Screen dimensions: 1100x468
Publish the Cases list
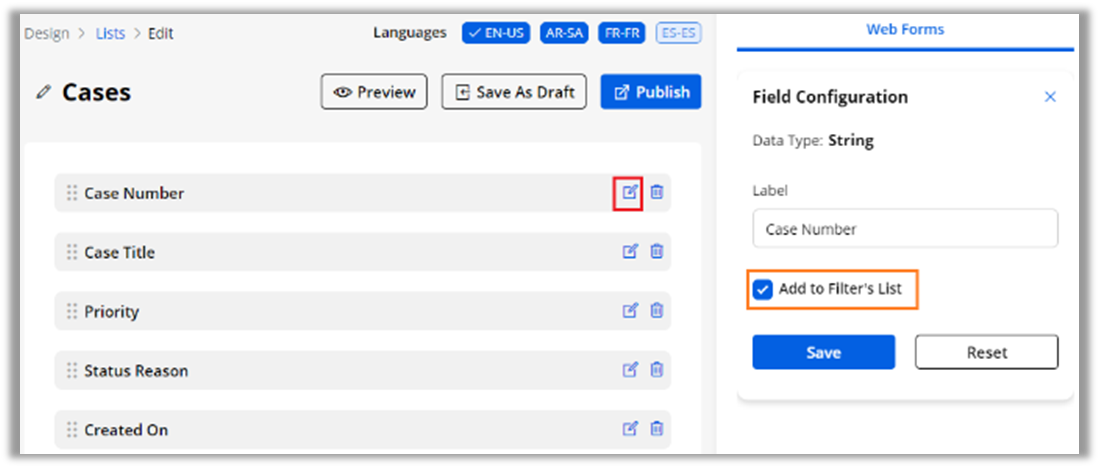[x=651, y=92]
